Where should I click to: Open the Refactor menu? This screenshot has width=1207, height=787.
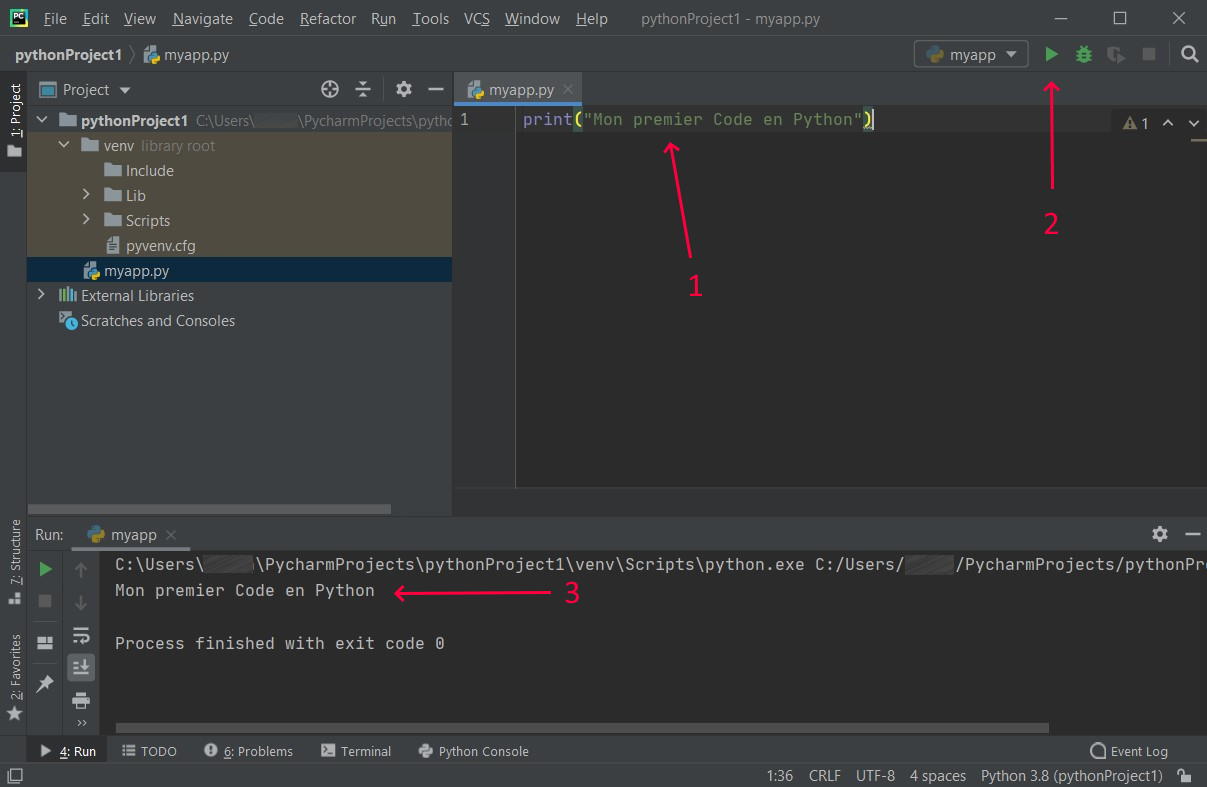pyautogui.click(x=327, y=18)
